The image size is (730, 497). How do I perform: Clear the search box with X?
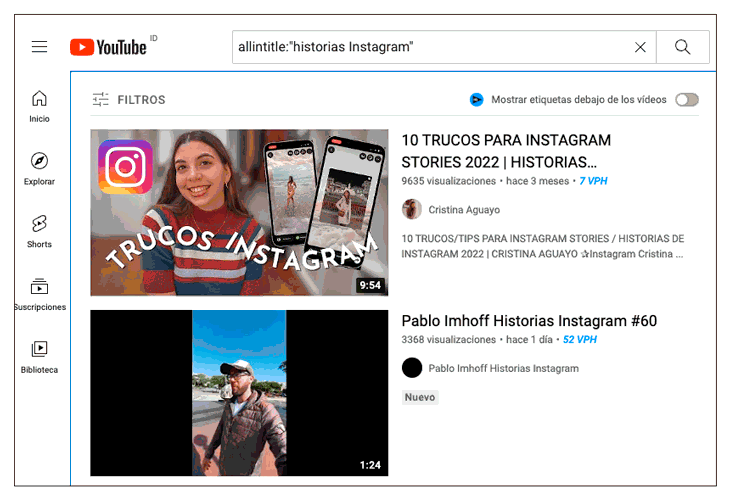click(x=640, y=47)
